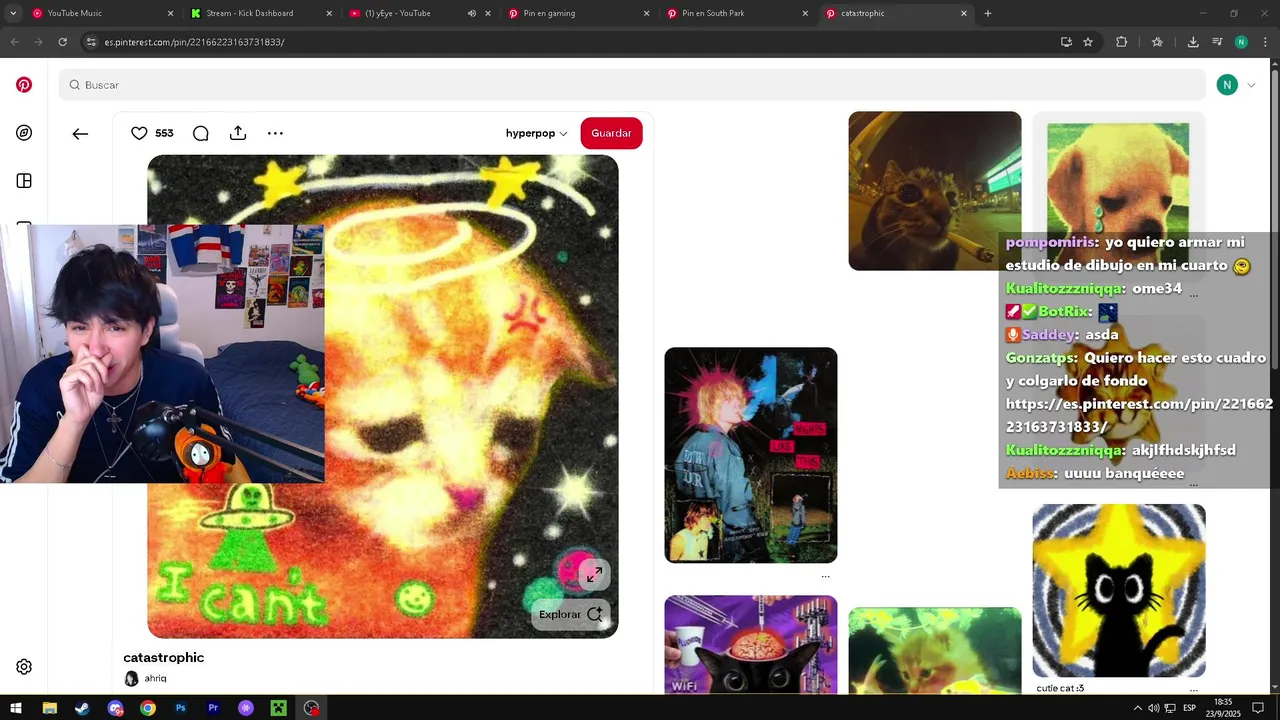
Task: Like the pin with the heart icon
Action: coord(139,133)
